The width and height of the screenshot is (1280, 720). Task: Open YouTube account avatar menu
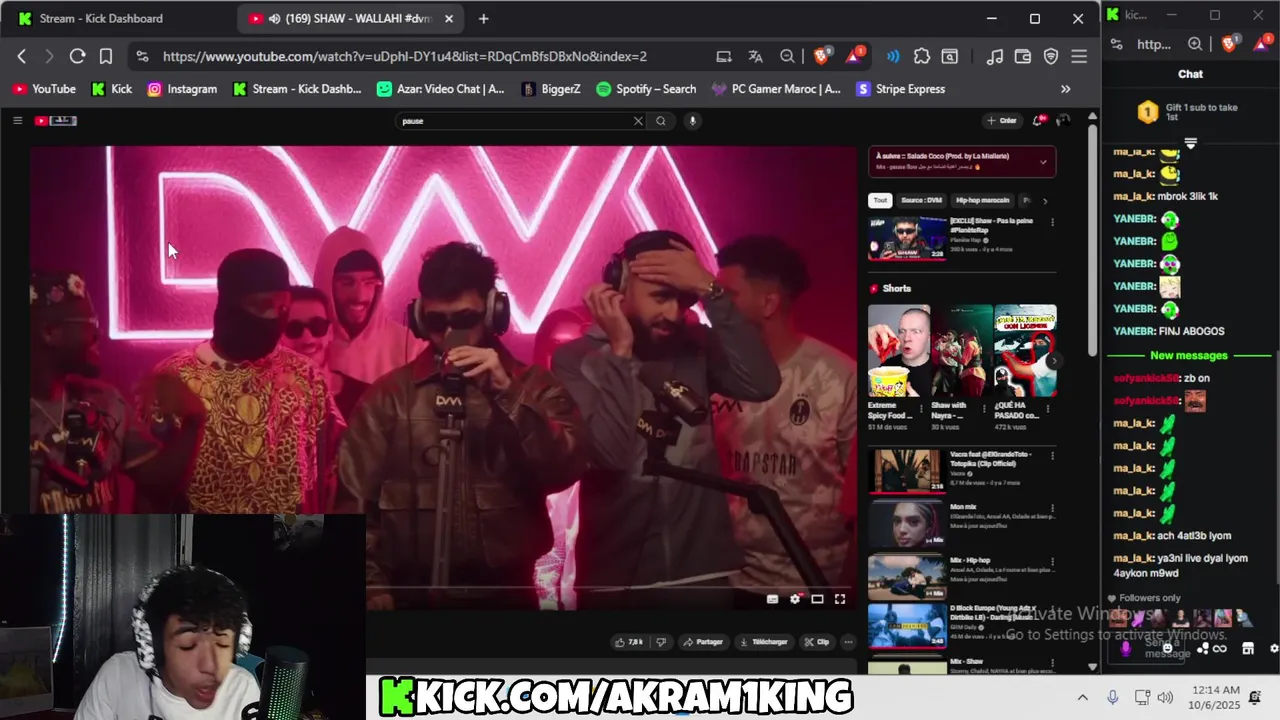[1063, 120]
